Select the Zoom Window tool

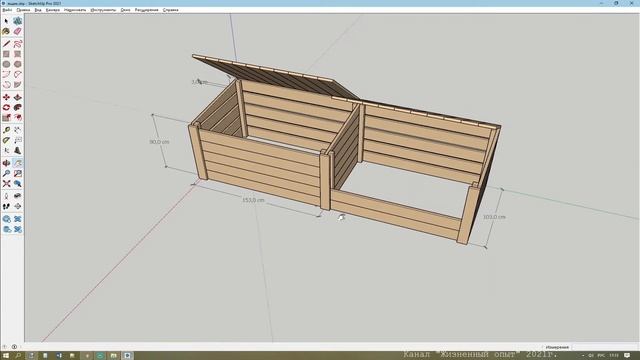(18, 173)
